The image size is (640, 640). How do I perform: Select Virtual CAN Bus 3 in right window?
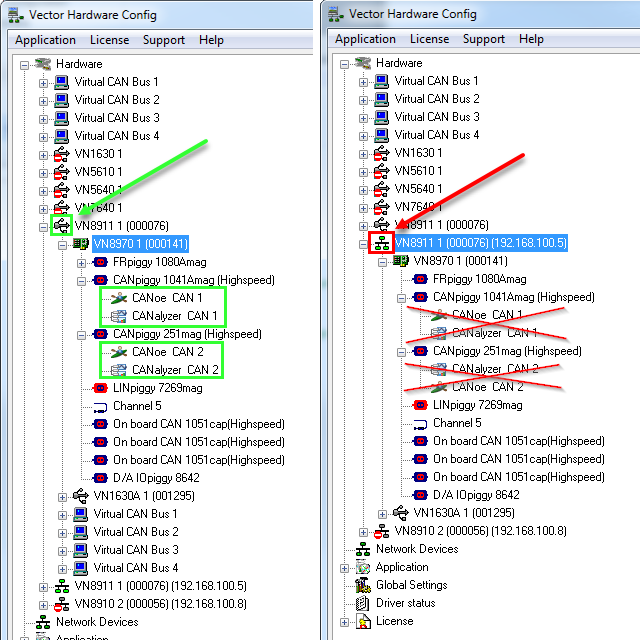point(436,117)
